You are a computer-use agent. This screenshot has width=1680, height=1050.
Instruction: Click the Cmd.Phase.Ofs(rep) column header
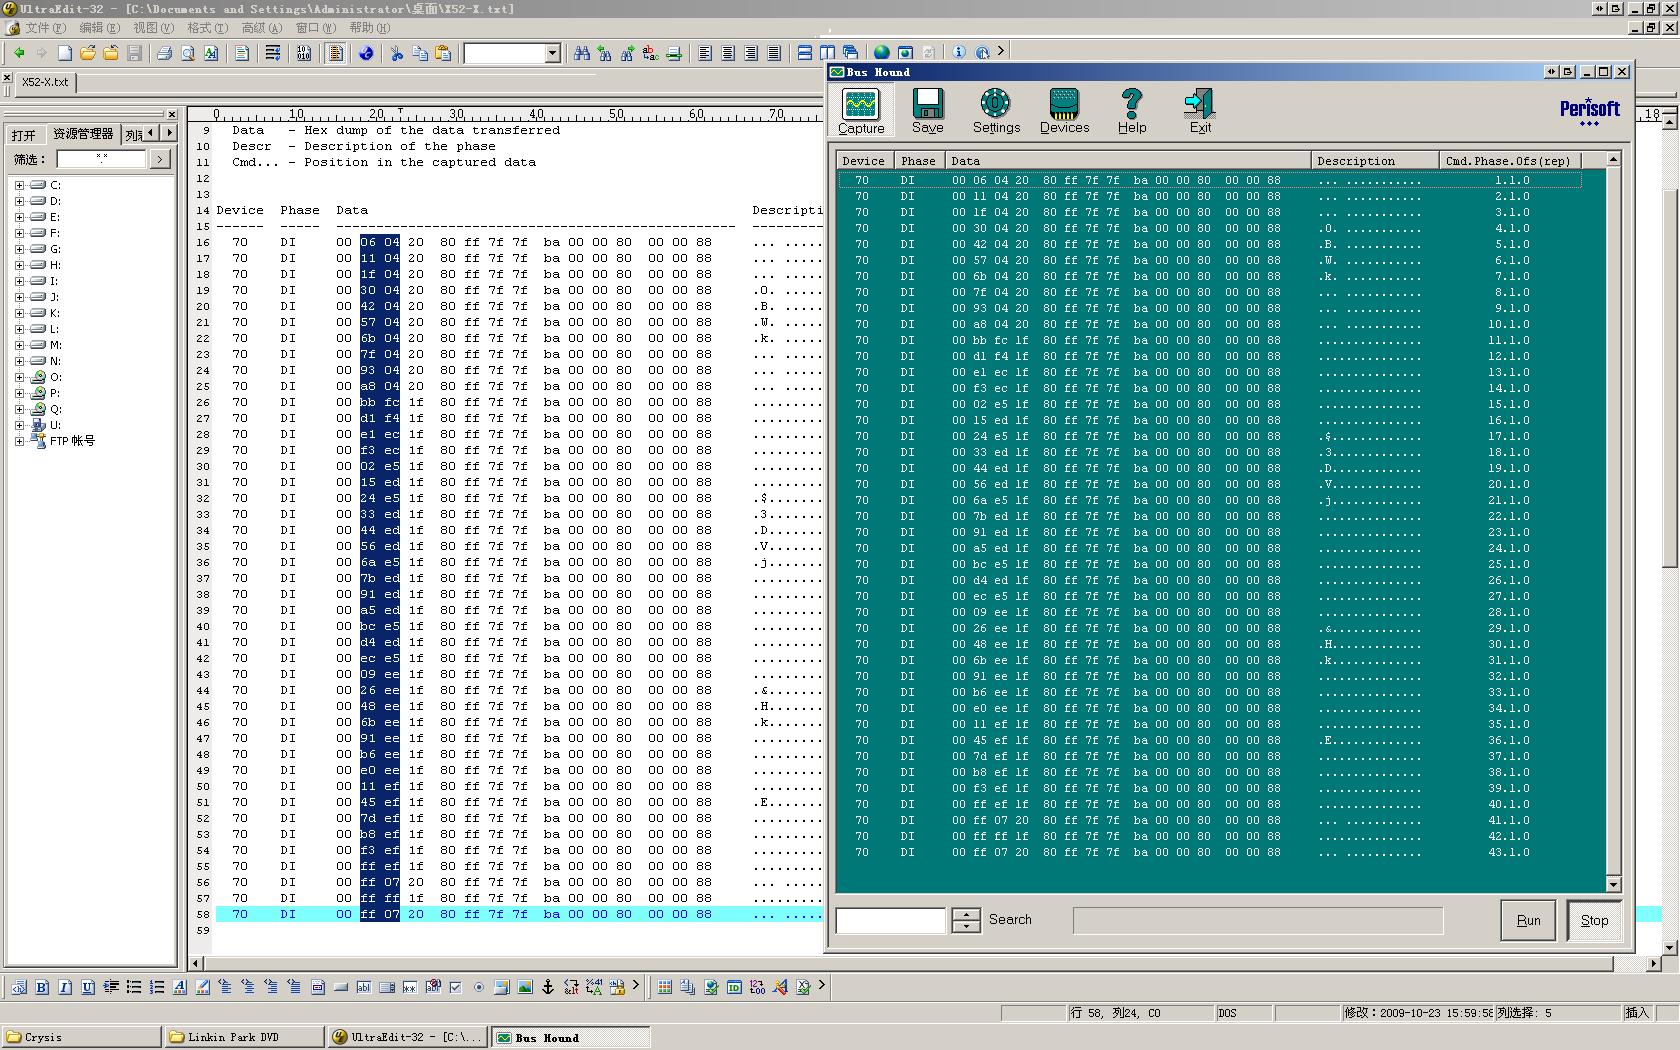[x=1510, y=161]
